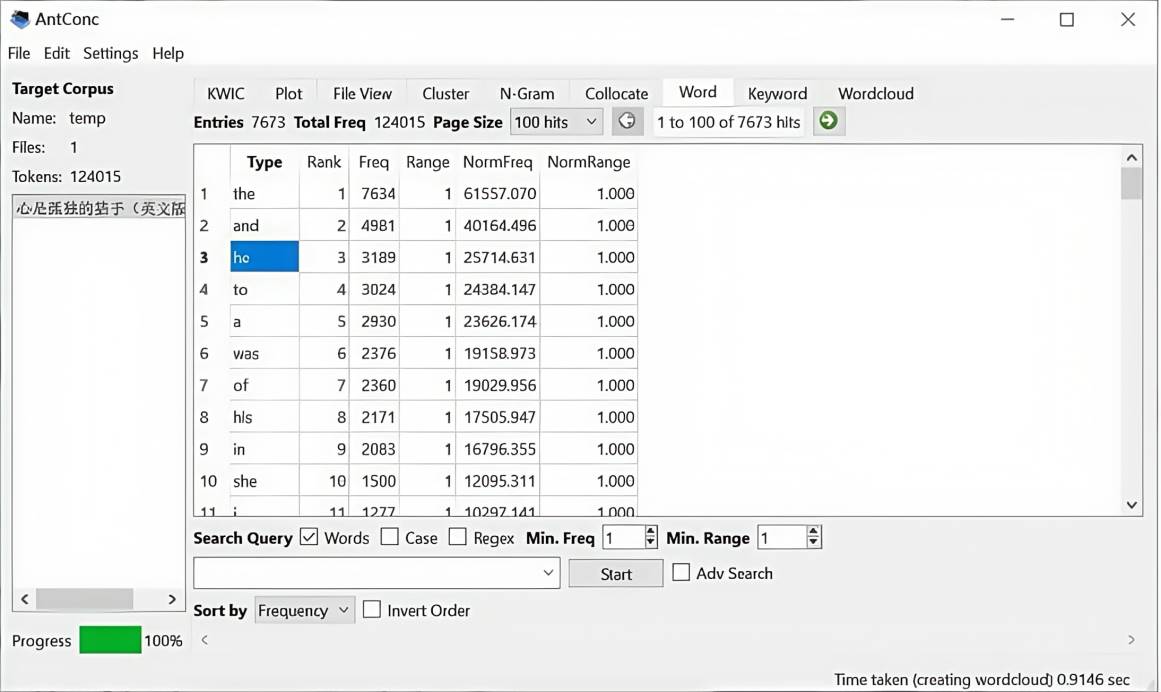Open the Page Size dropdown

click(556, 122)
